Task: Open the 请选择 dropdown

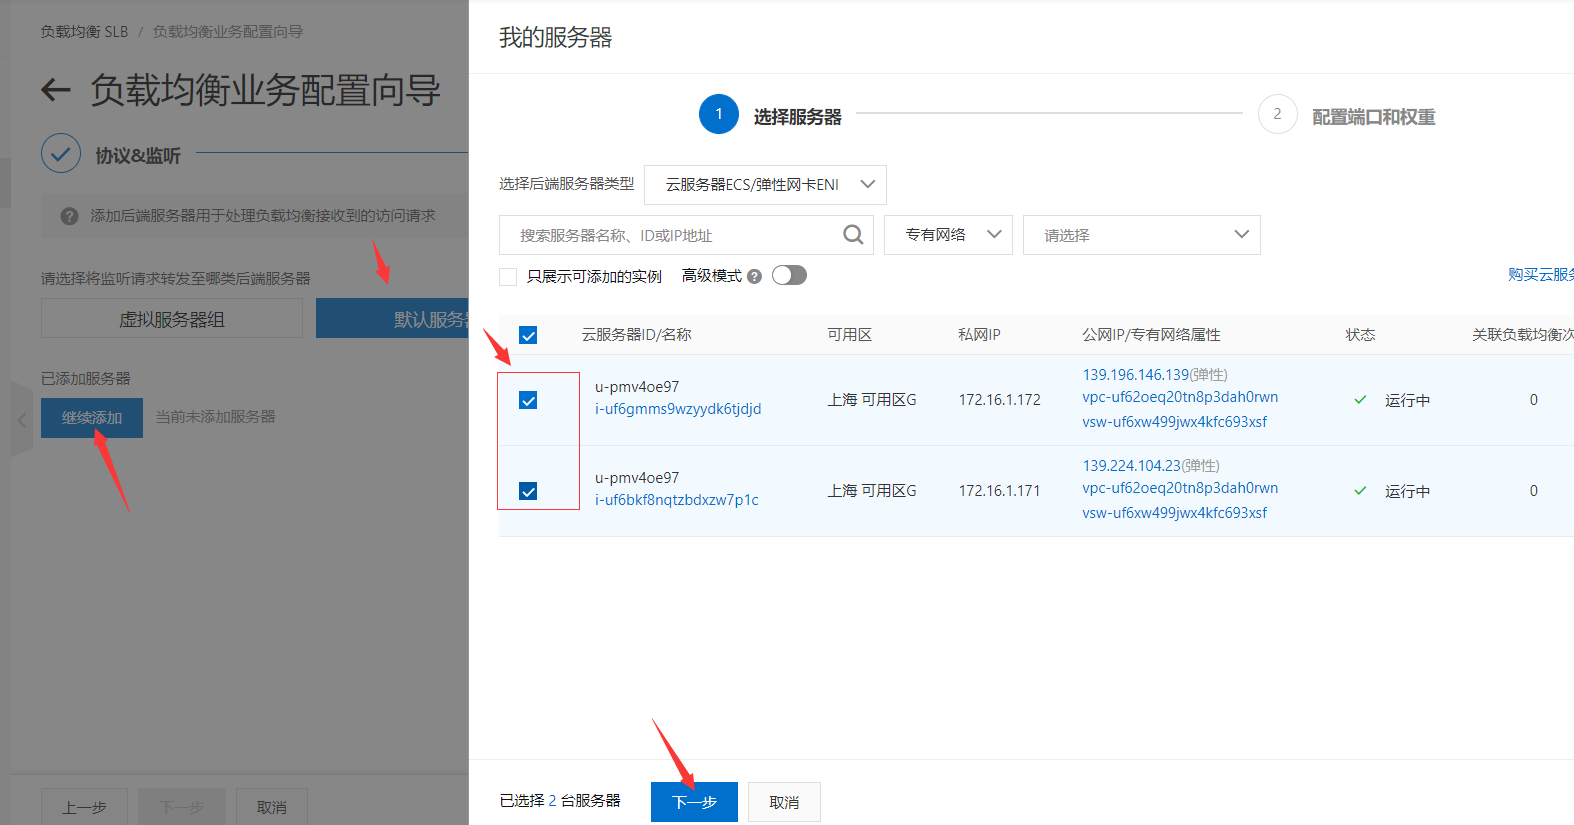Action: click(1141, 235)
